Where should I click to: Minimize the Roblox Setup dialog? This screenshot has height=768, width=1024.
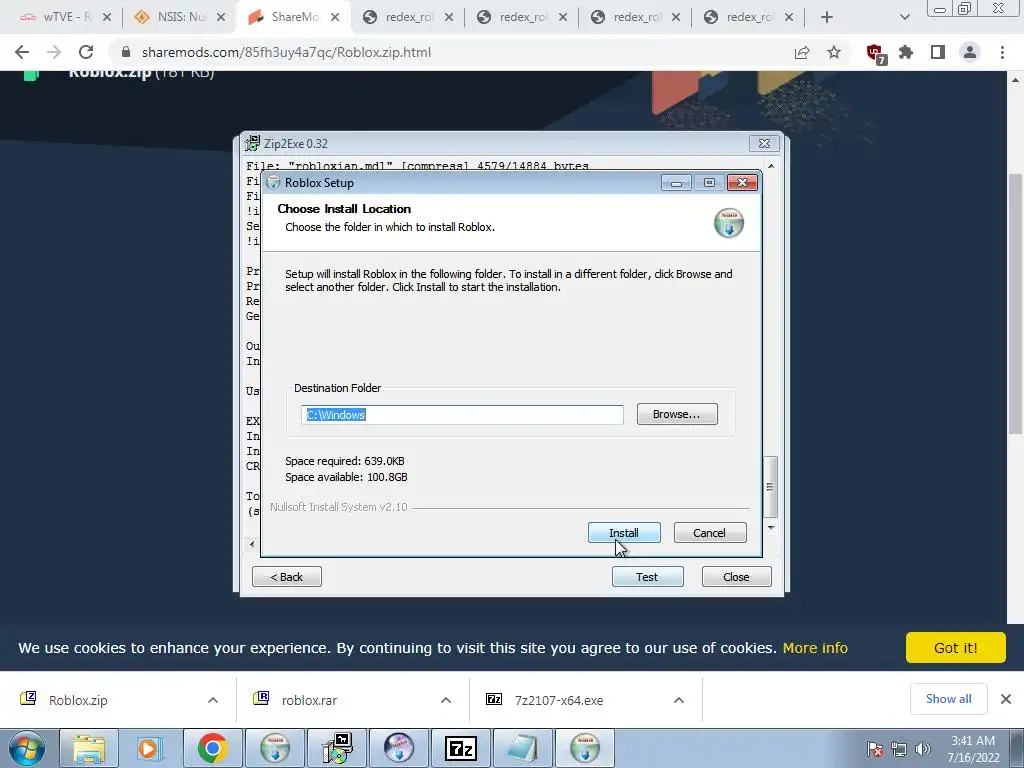click(676, 183)
